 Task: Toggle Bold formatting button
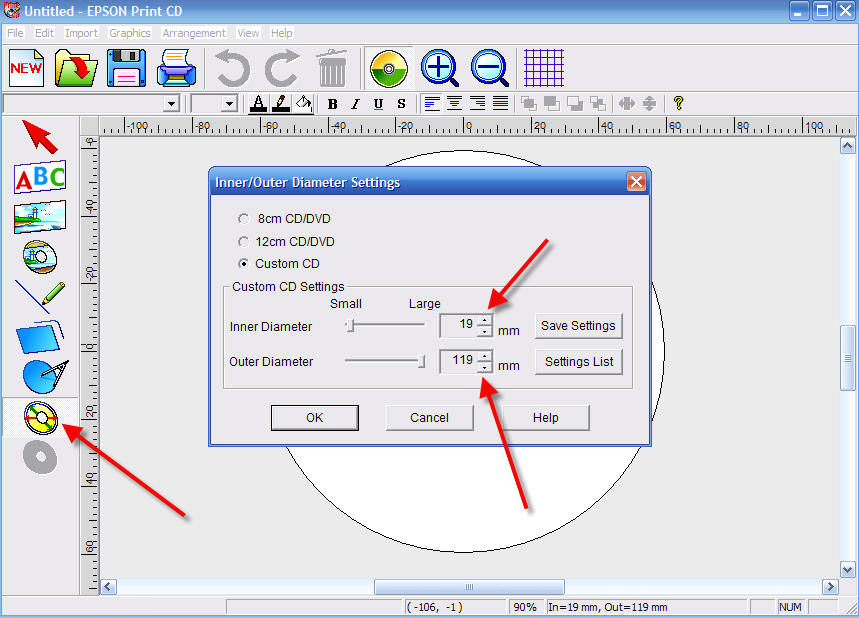point(332,104)
